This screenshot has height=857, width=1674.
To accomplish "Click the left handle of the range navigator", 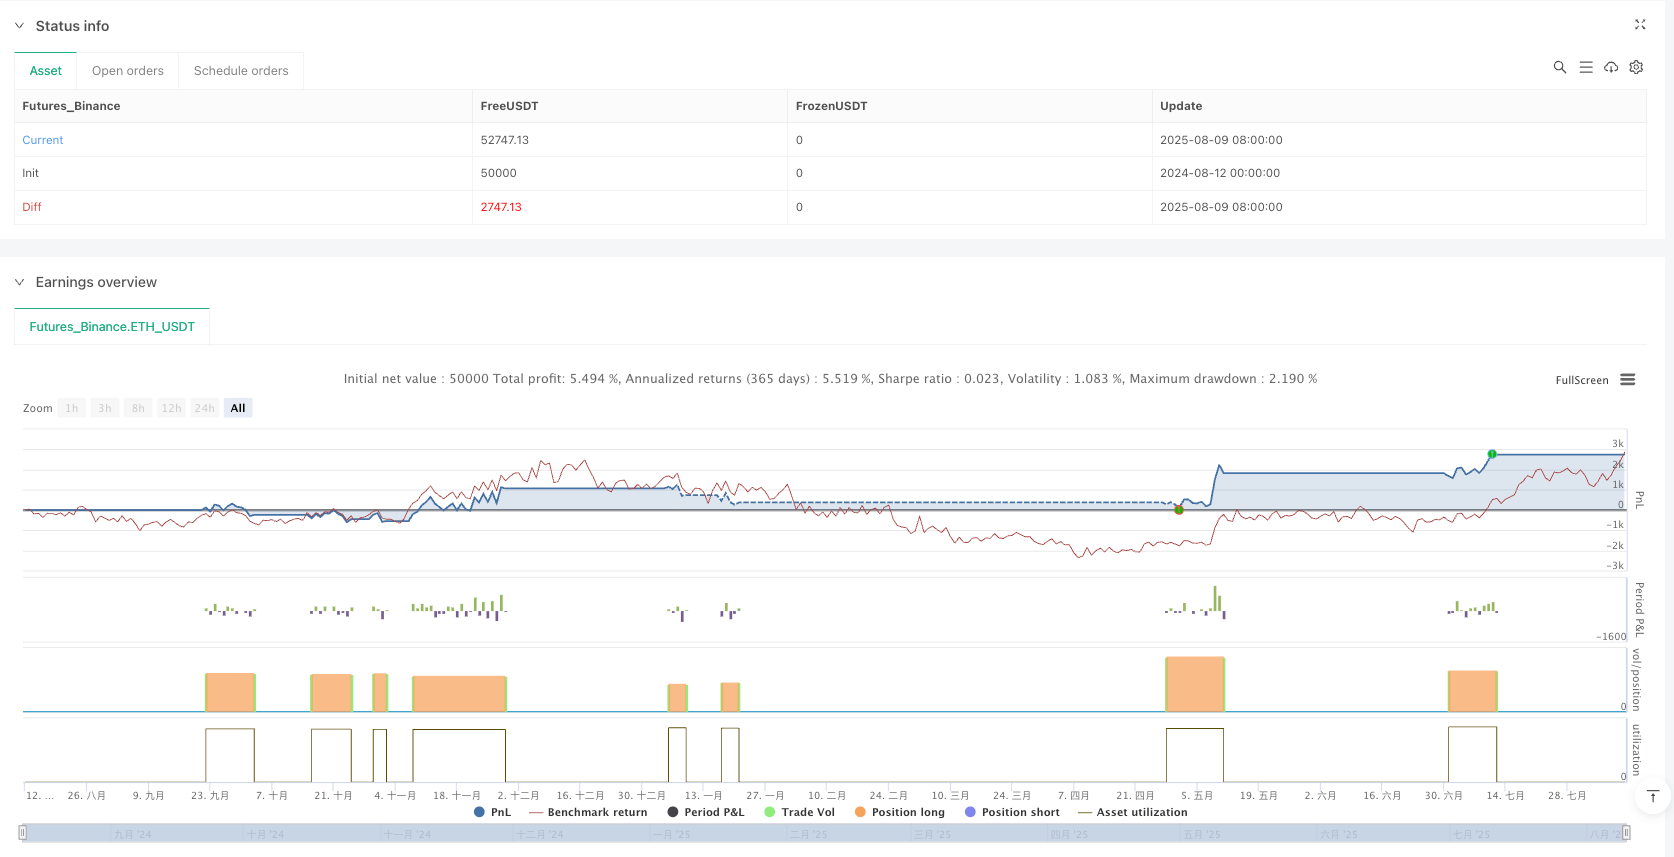I will point(23,832).
